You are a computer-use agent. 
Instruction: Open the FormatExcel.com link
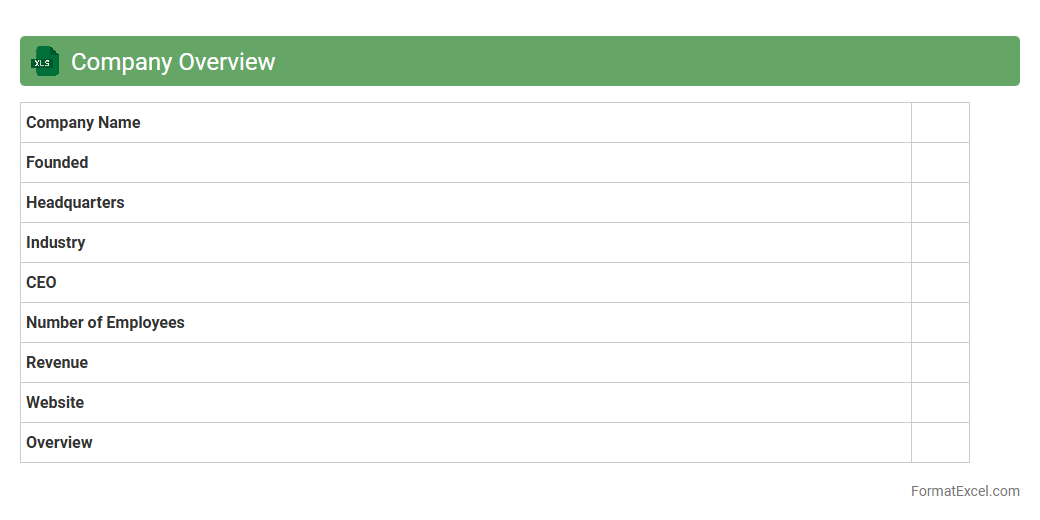[964, 491]
